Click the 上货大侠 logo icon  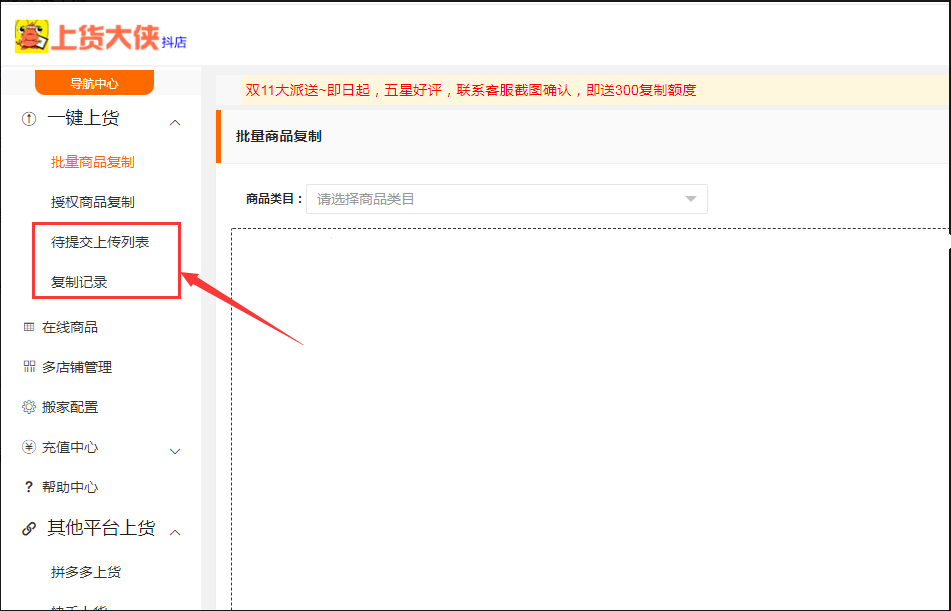point(32,36)
